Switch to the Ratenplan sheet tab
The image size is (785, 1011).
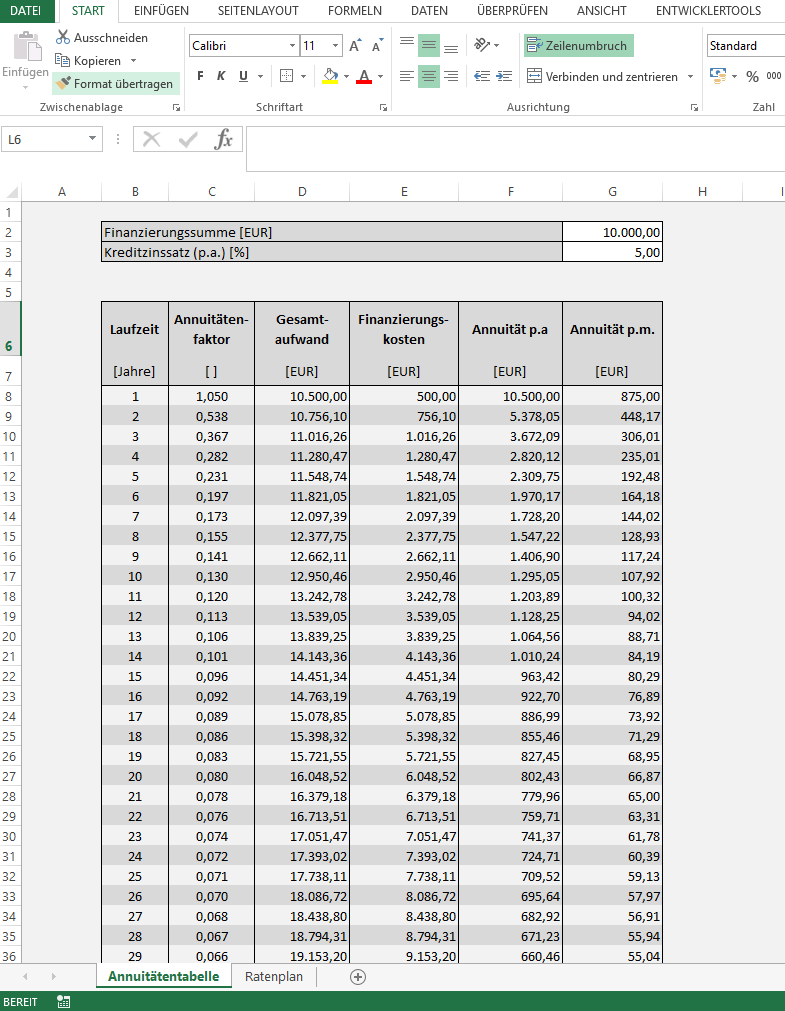pyautogui.click(x=273, y=977)
